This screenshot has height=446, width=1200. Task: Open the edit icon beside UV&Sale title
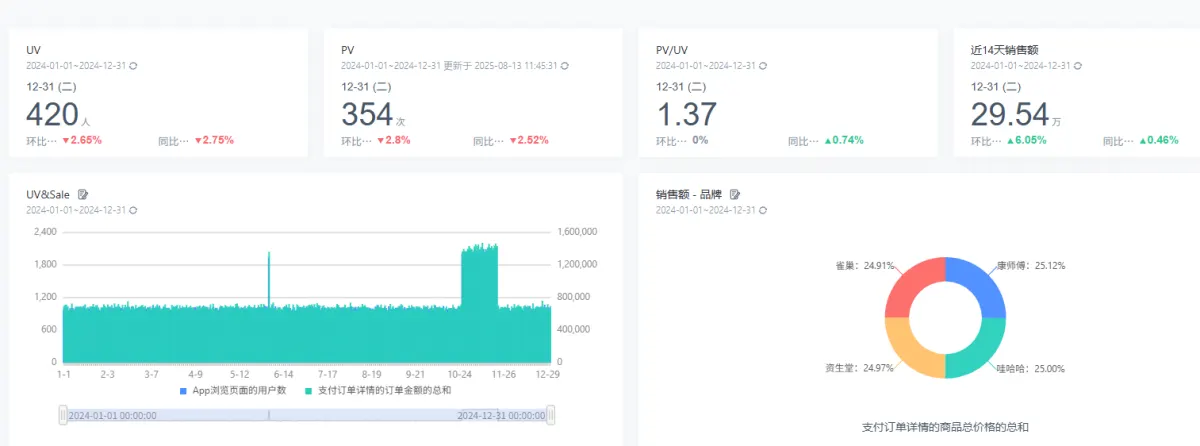click(83, 194)
